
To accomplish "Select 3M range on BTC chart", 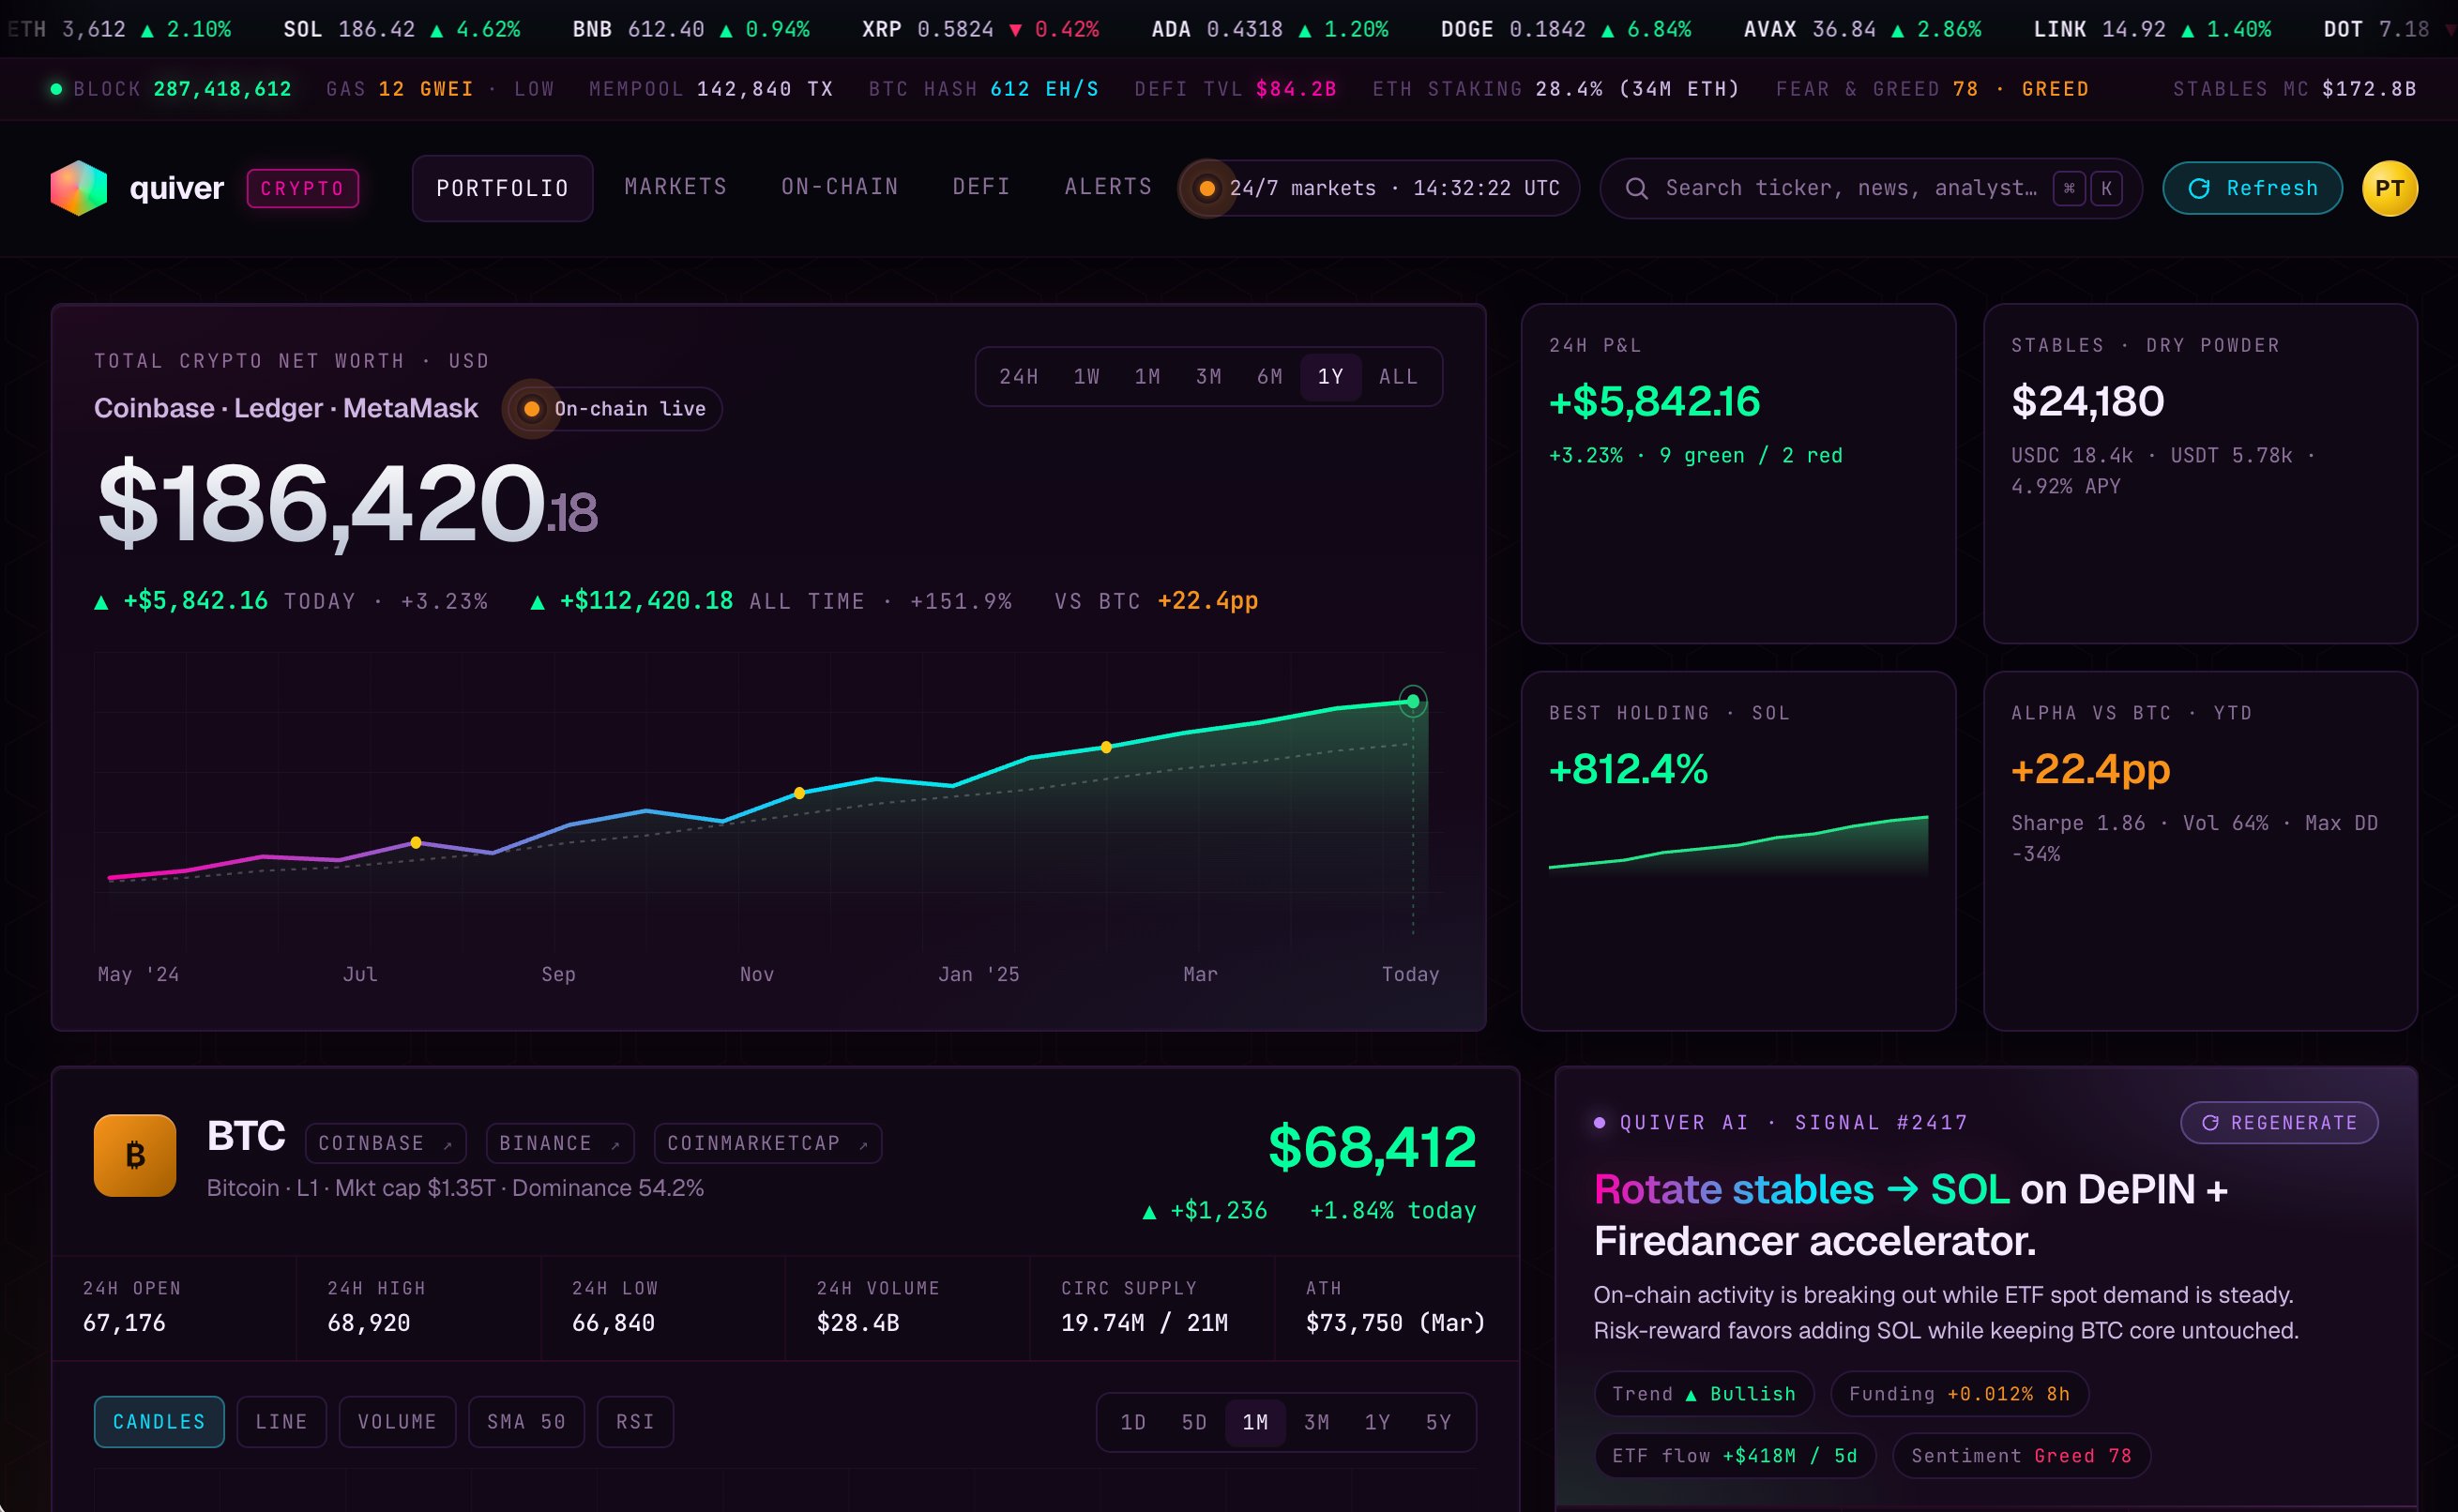I will [x=1316, y=1422].
